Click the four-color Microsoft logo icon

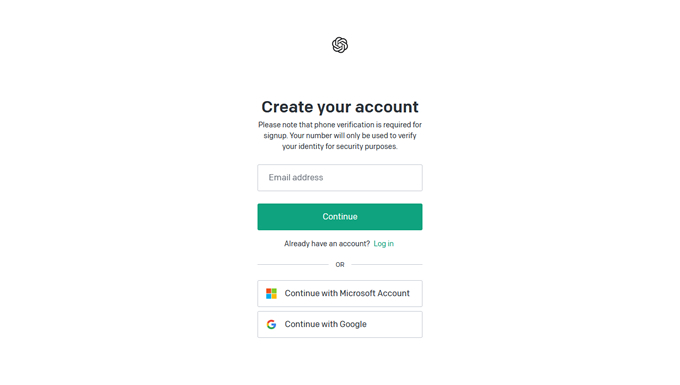[x=271, y=294]
